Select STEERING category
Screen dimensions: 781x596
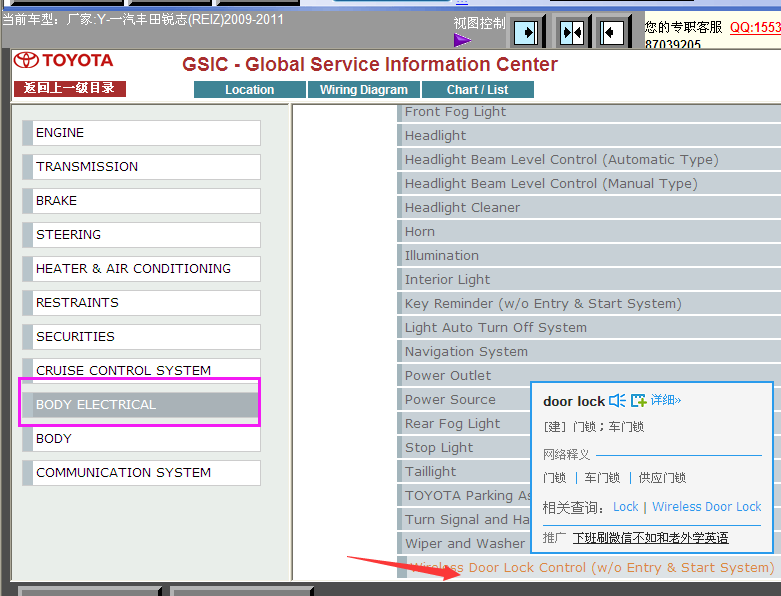point(141,235)
